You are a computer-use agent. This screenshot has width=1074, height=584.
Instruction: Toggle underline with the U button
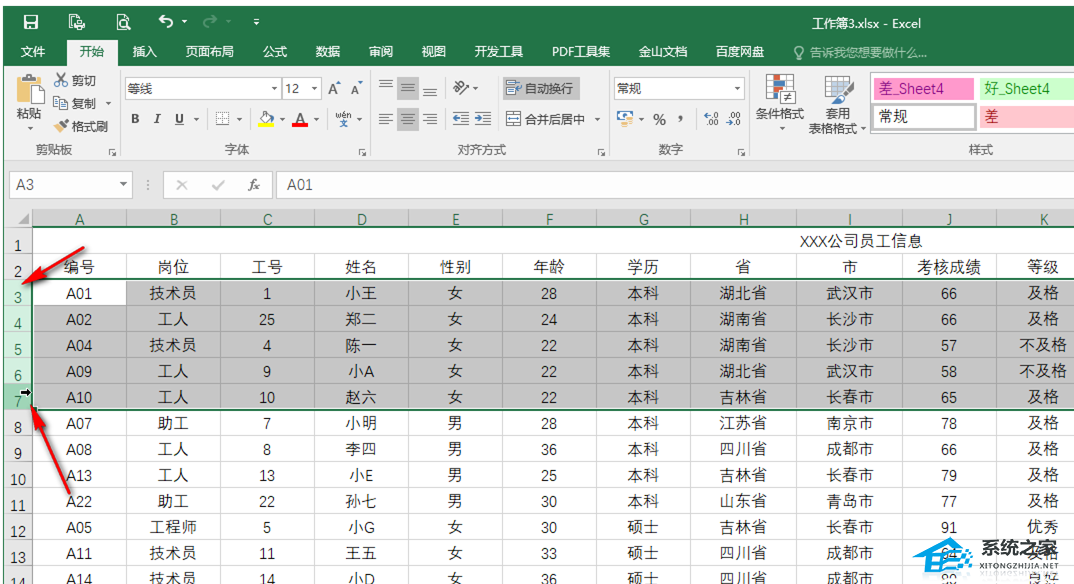[x=179, y=119]
